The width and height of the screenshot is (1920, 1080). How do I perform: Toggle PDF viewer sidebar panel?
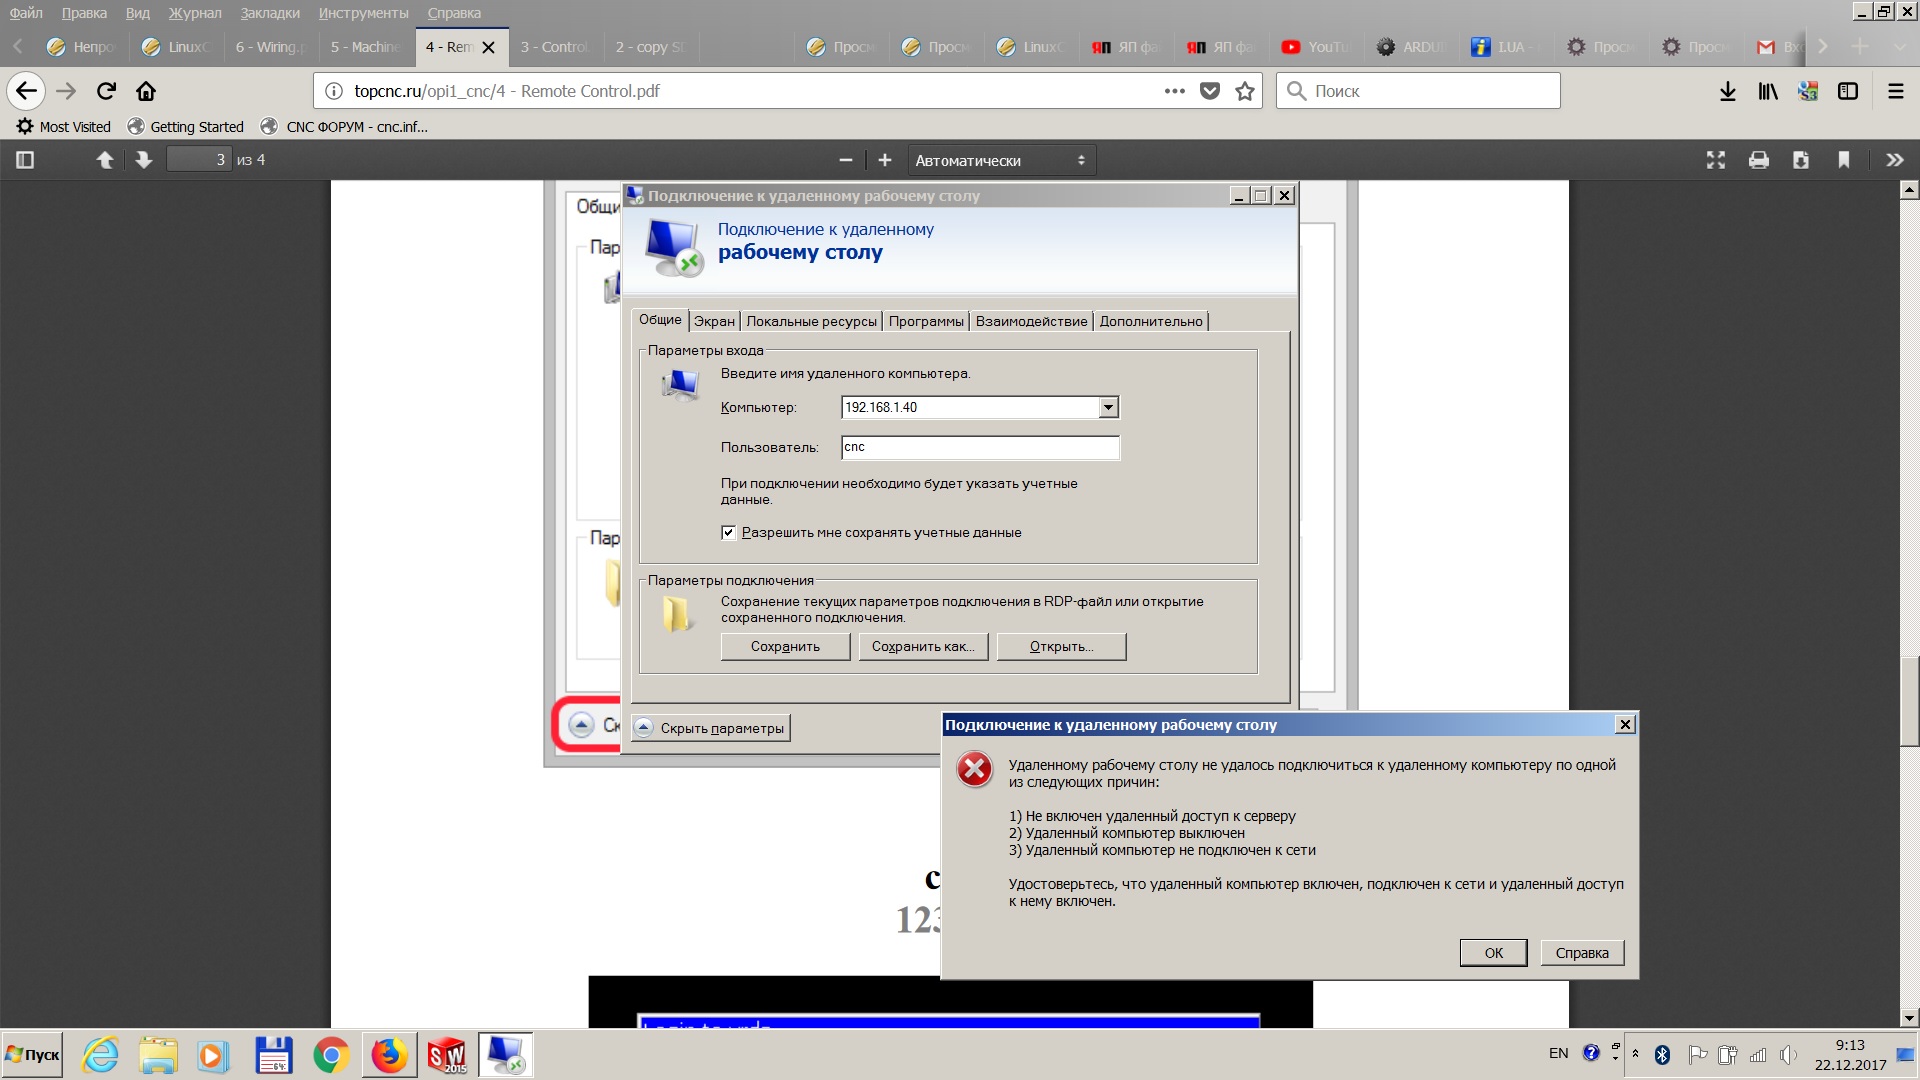click(x=25, y=160)
